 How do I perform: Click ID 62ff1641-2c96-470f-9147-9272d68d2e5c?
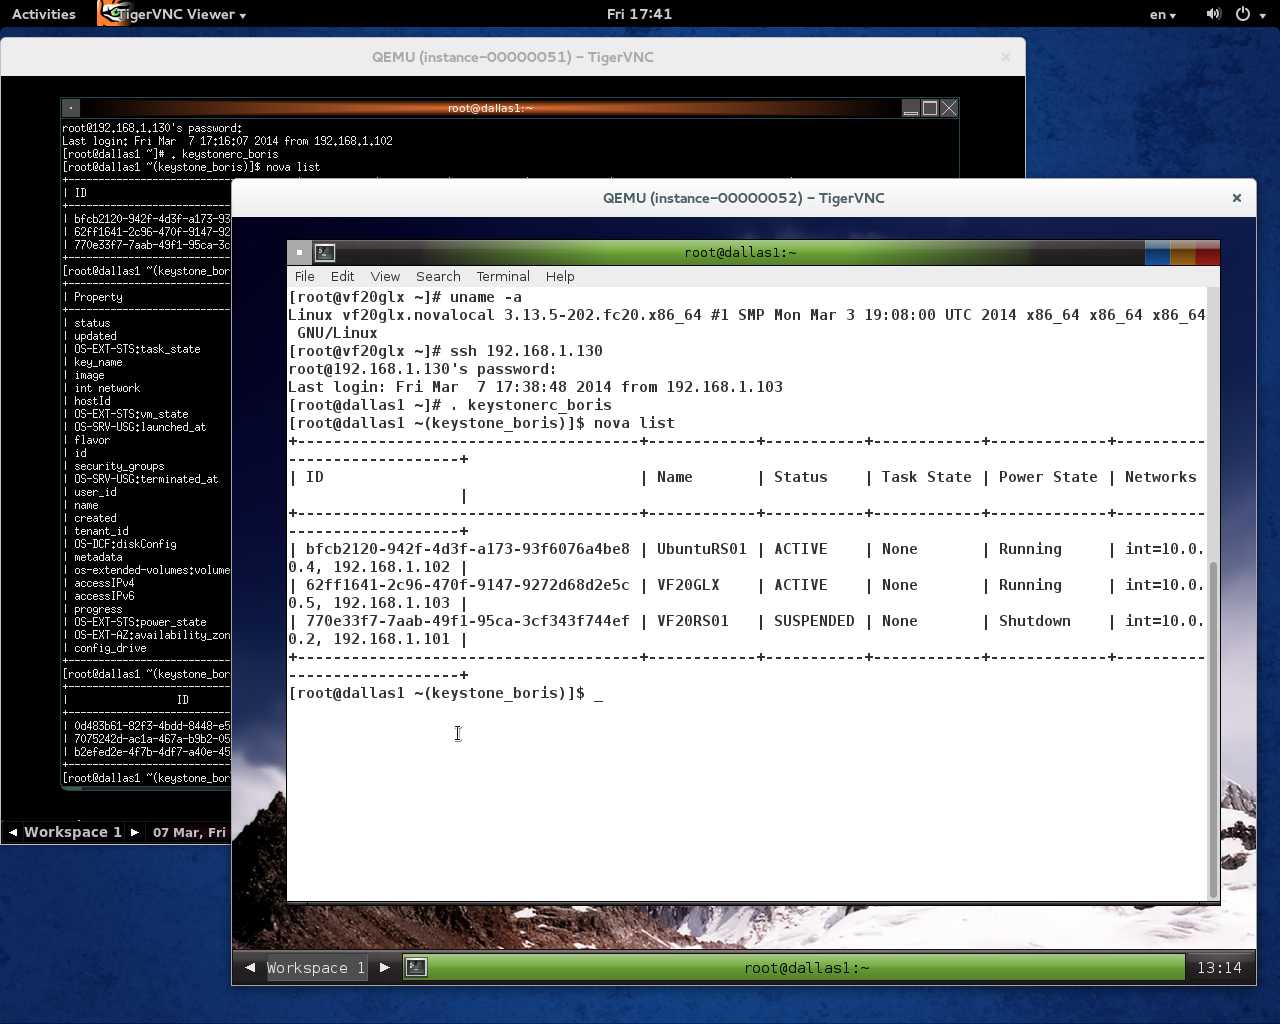pyautogui.click(x=468, y=585)
